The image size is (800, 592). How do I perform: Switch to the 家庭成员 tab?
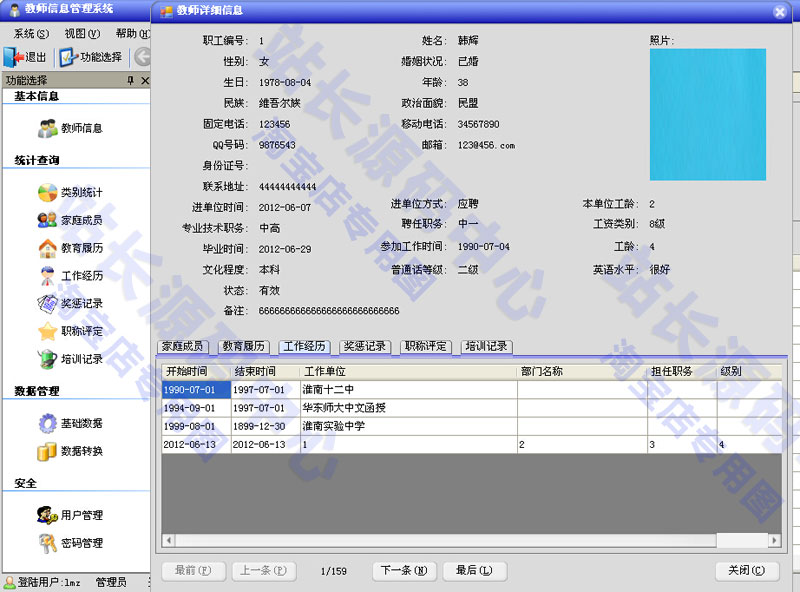tap(183, 347)
